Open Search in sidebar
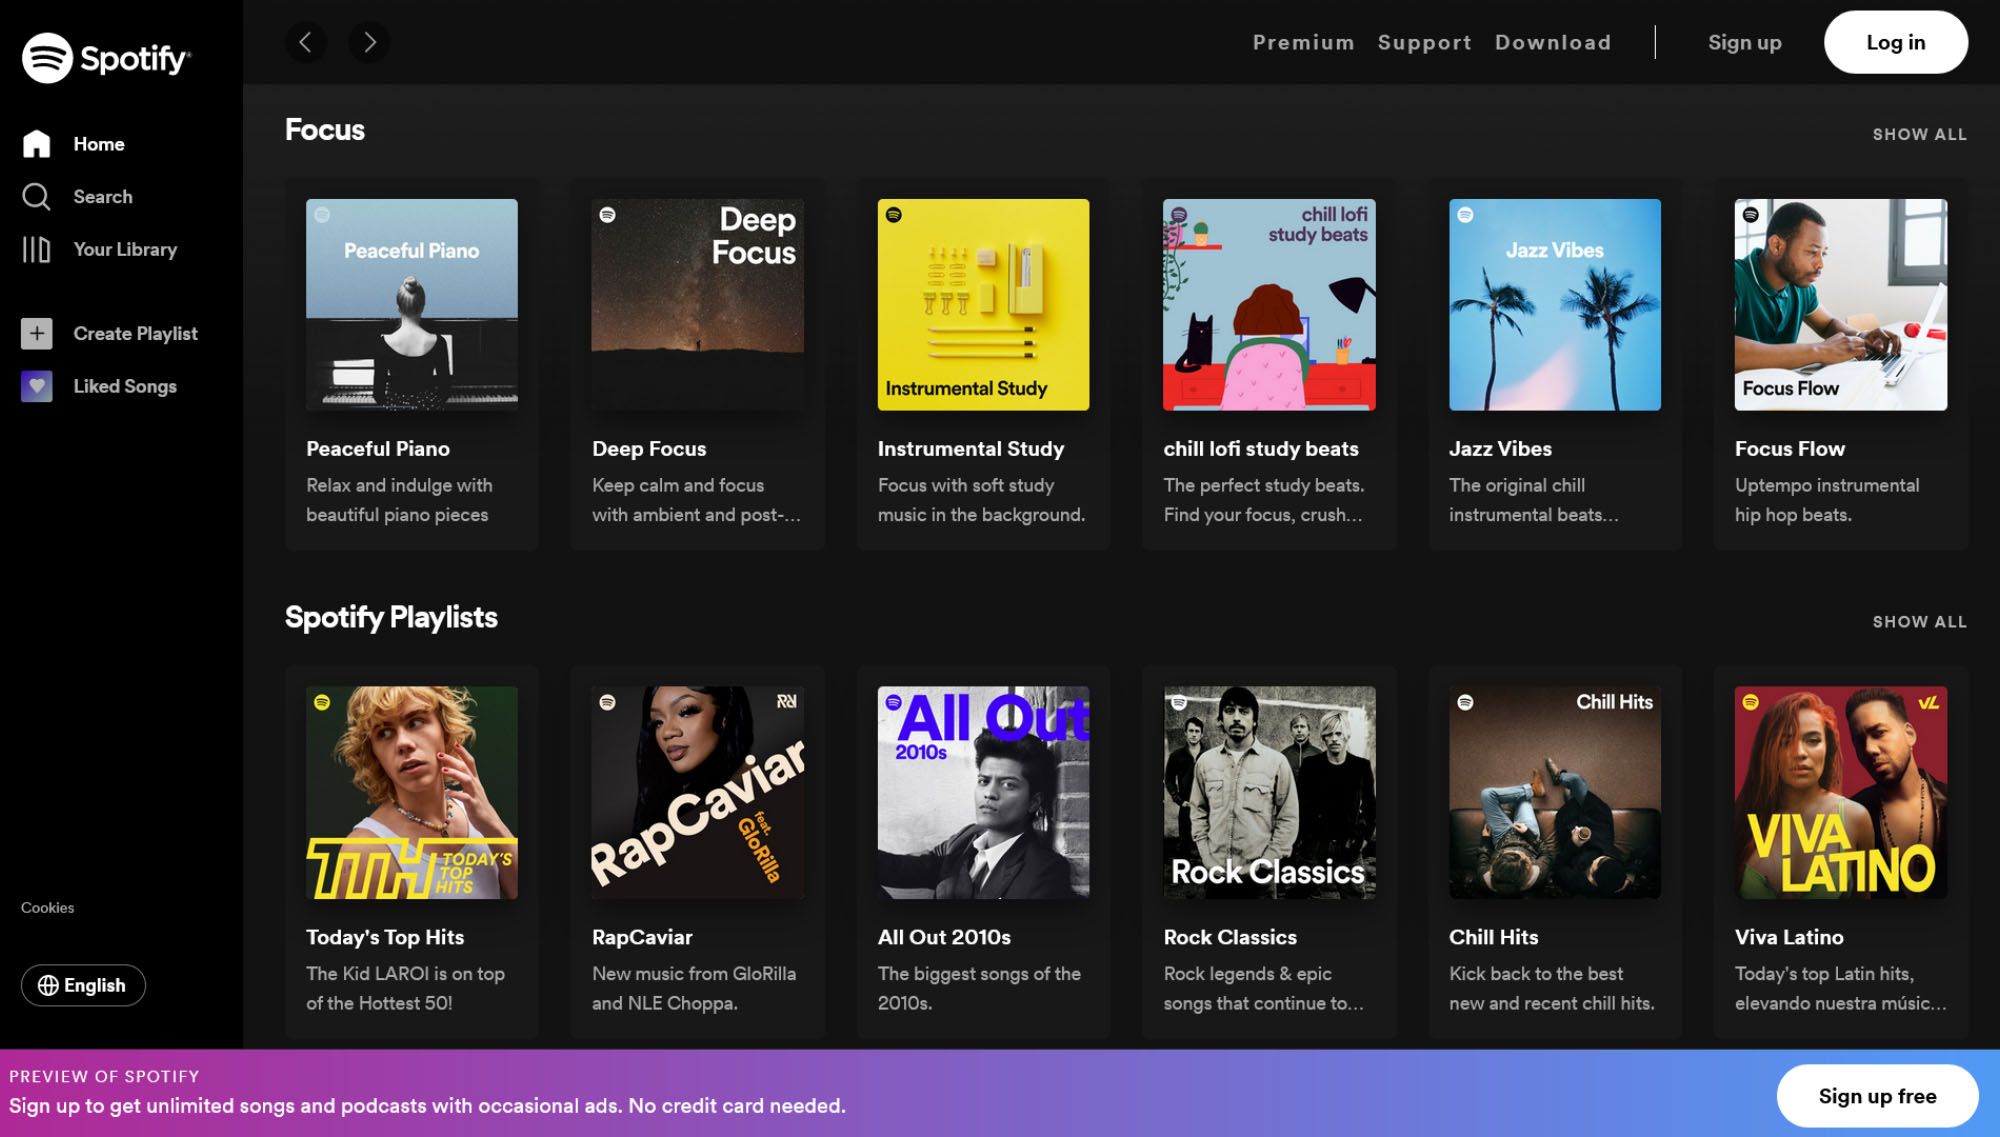2000x1137 pixels. click(x=103, y=197)
